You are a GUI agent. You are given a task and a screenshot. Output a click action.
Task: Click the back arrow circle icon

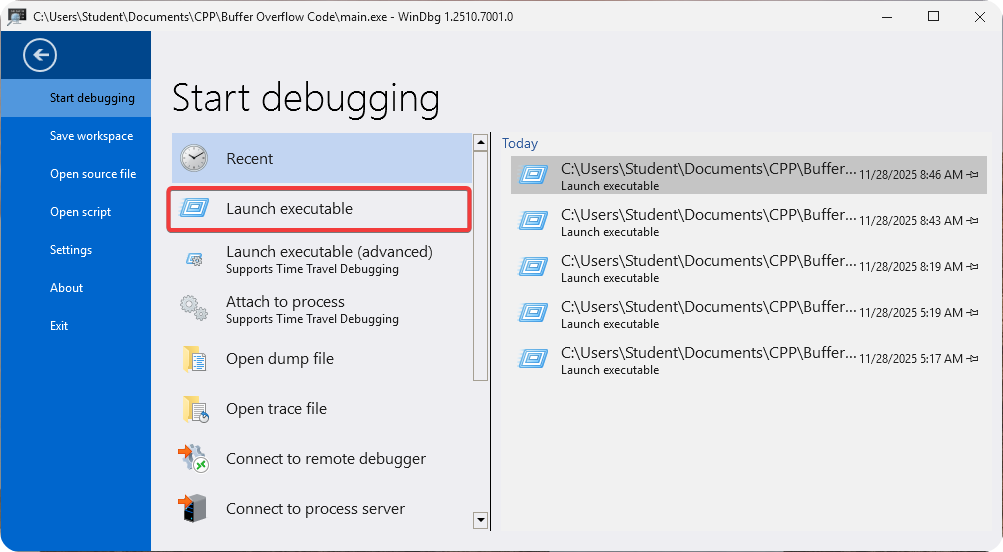40,55
